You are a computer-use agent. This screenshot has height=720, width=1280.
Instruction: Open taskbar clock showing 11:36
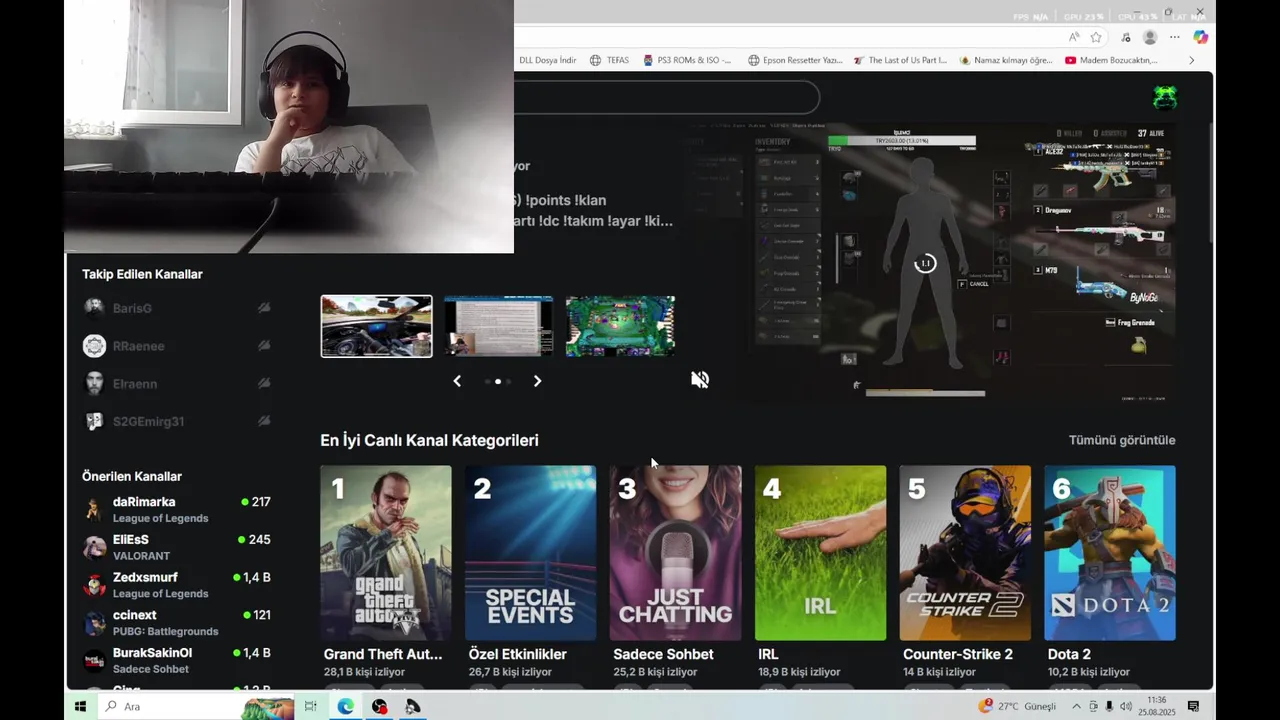(x=1158, y=706)
